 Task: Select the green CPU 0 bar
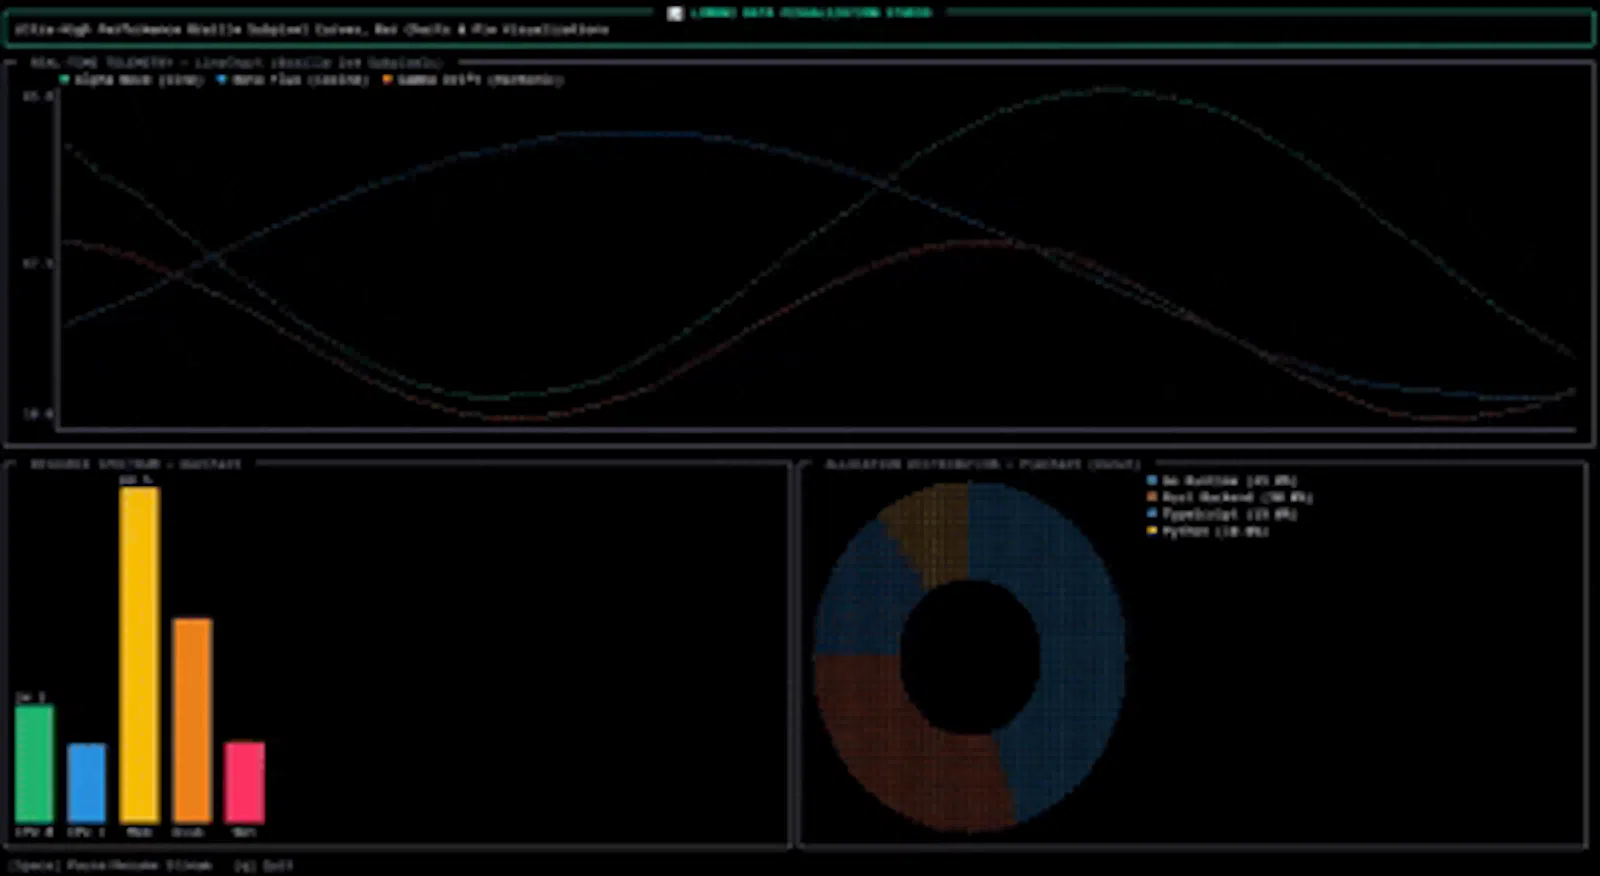pos(34,764)
